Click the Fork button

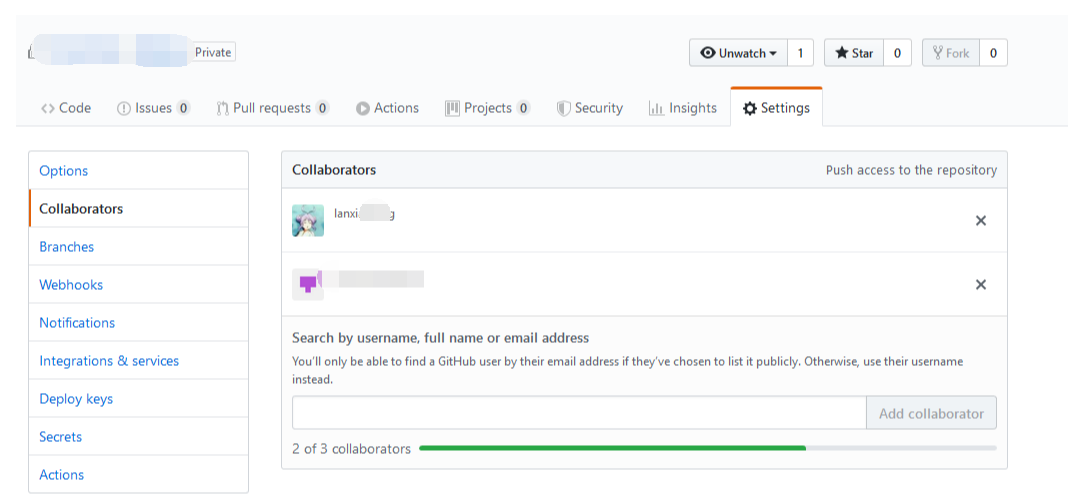[x=951, y=52]
